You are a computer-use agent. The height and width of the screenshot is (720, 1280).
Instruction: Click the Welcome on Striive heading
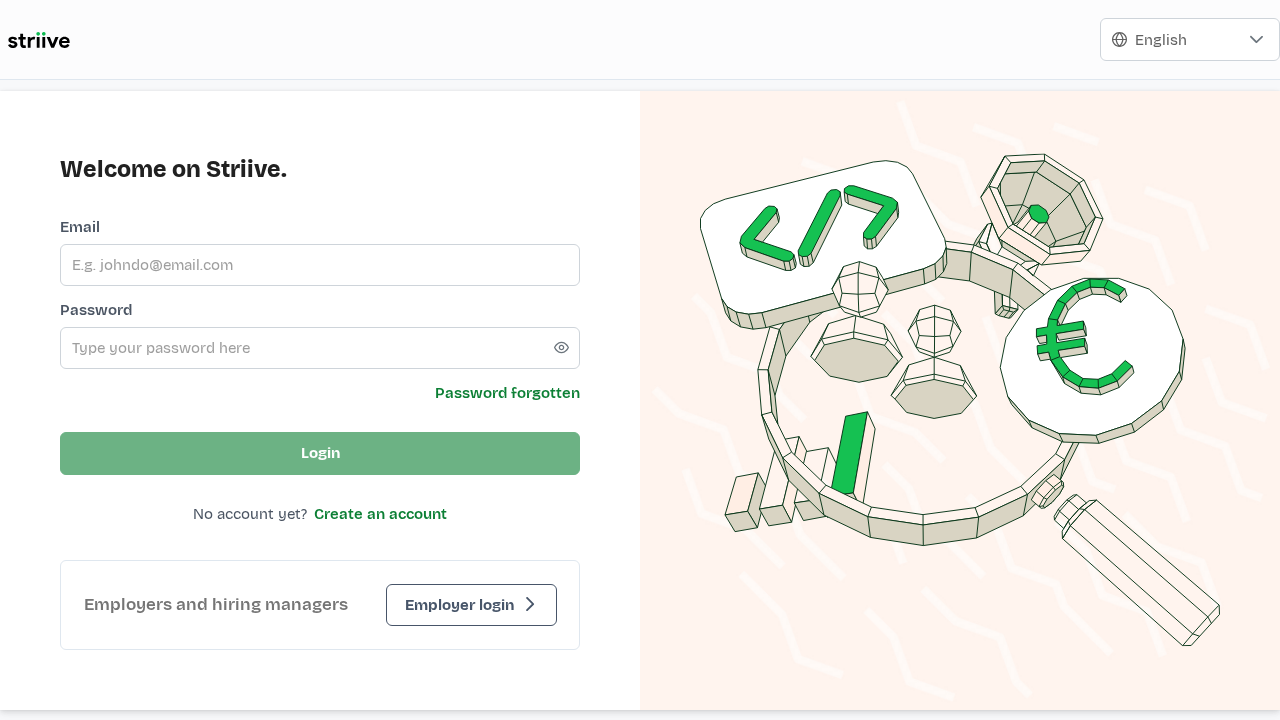tap(173, 169)
